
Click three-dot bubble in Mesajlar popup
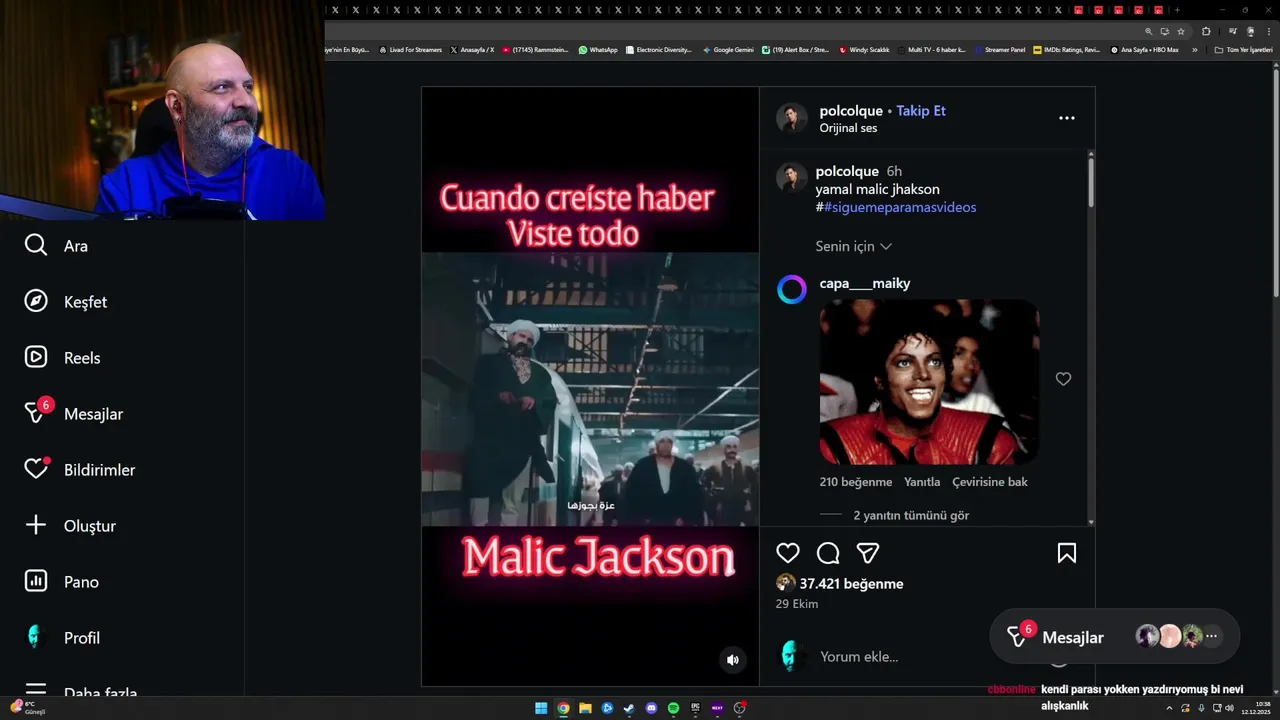point(1211,636)
